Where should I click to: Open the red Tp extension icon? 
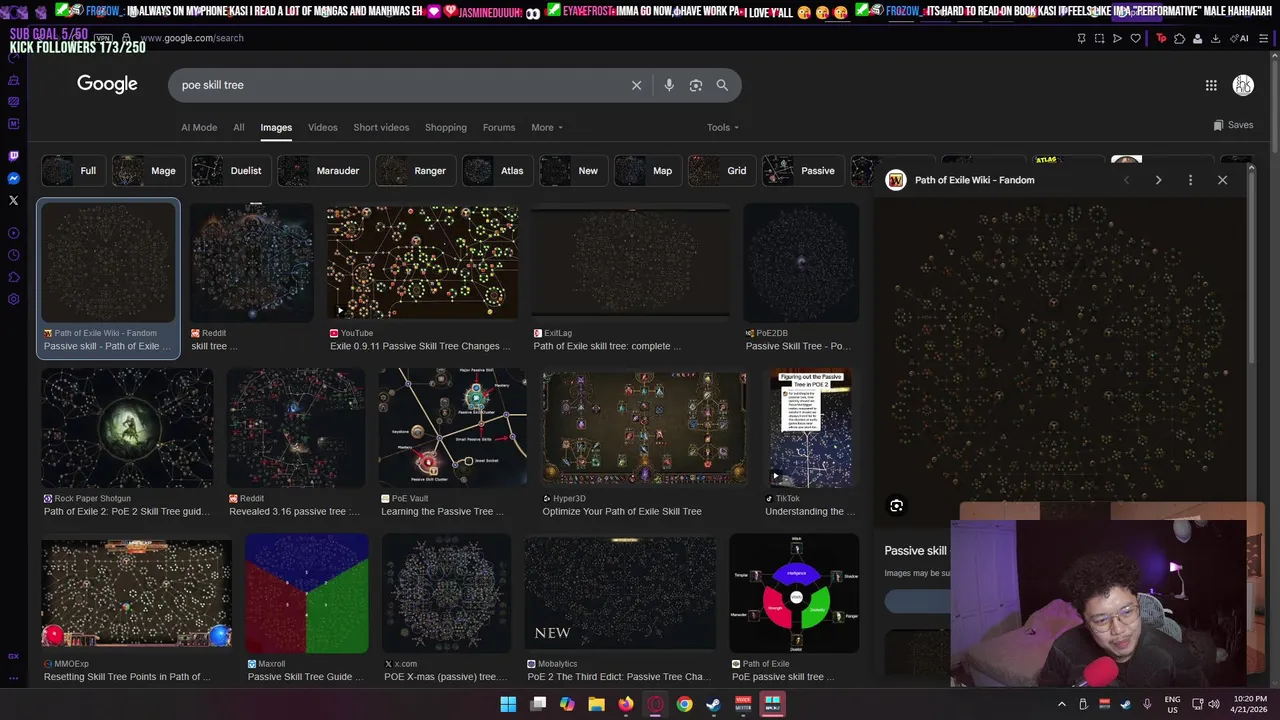(x=1161, y=38)
